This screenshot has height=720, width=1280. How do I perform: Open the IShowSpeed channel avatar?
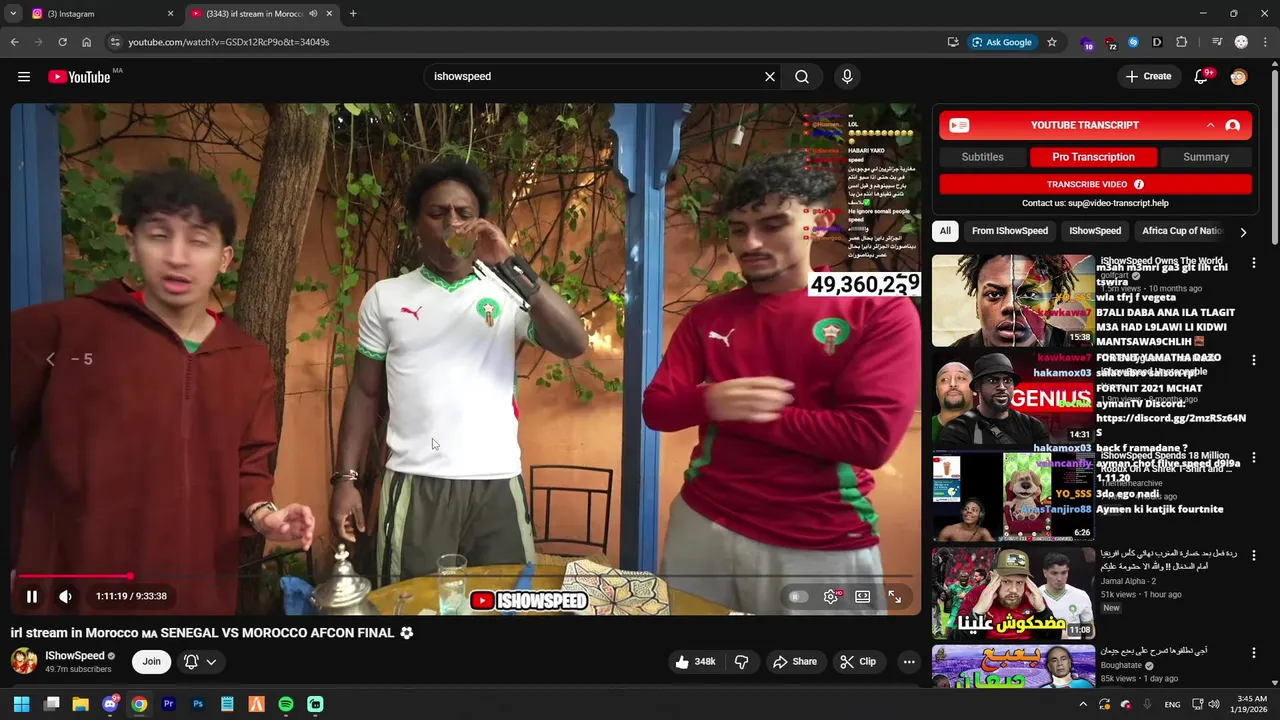(x=24, y=661)
